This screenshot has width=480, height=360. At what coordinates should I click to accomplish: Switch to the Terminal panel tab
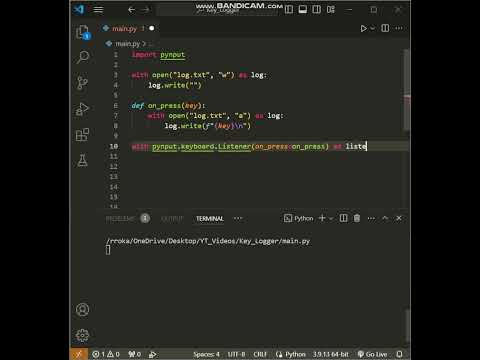click(x=210, y=219)
